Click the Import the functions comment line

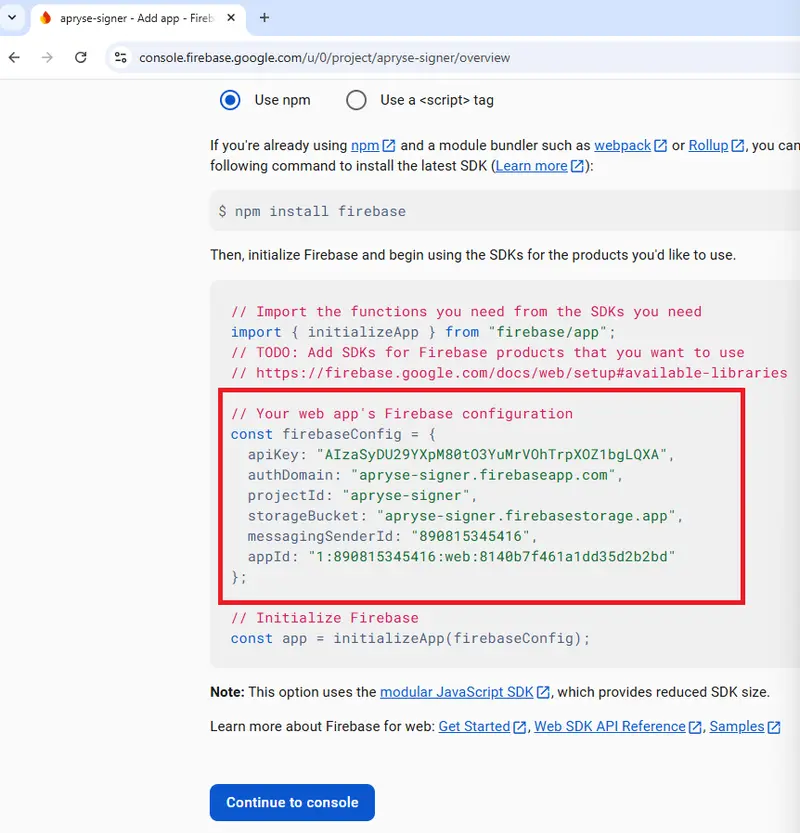(x=466, y=312)
